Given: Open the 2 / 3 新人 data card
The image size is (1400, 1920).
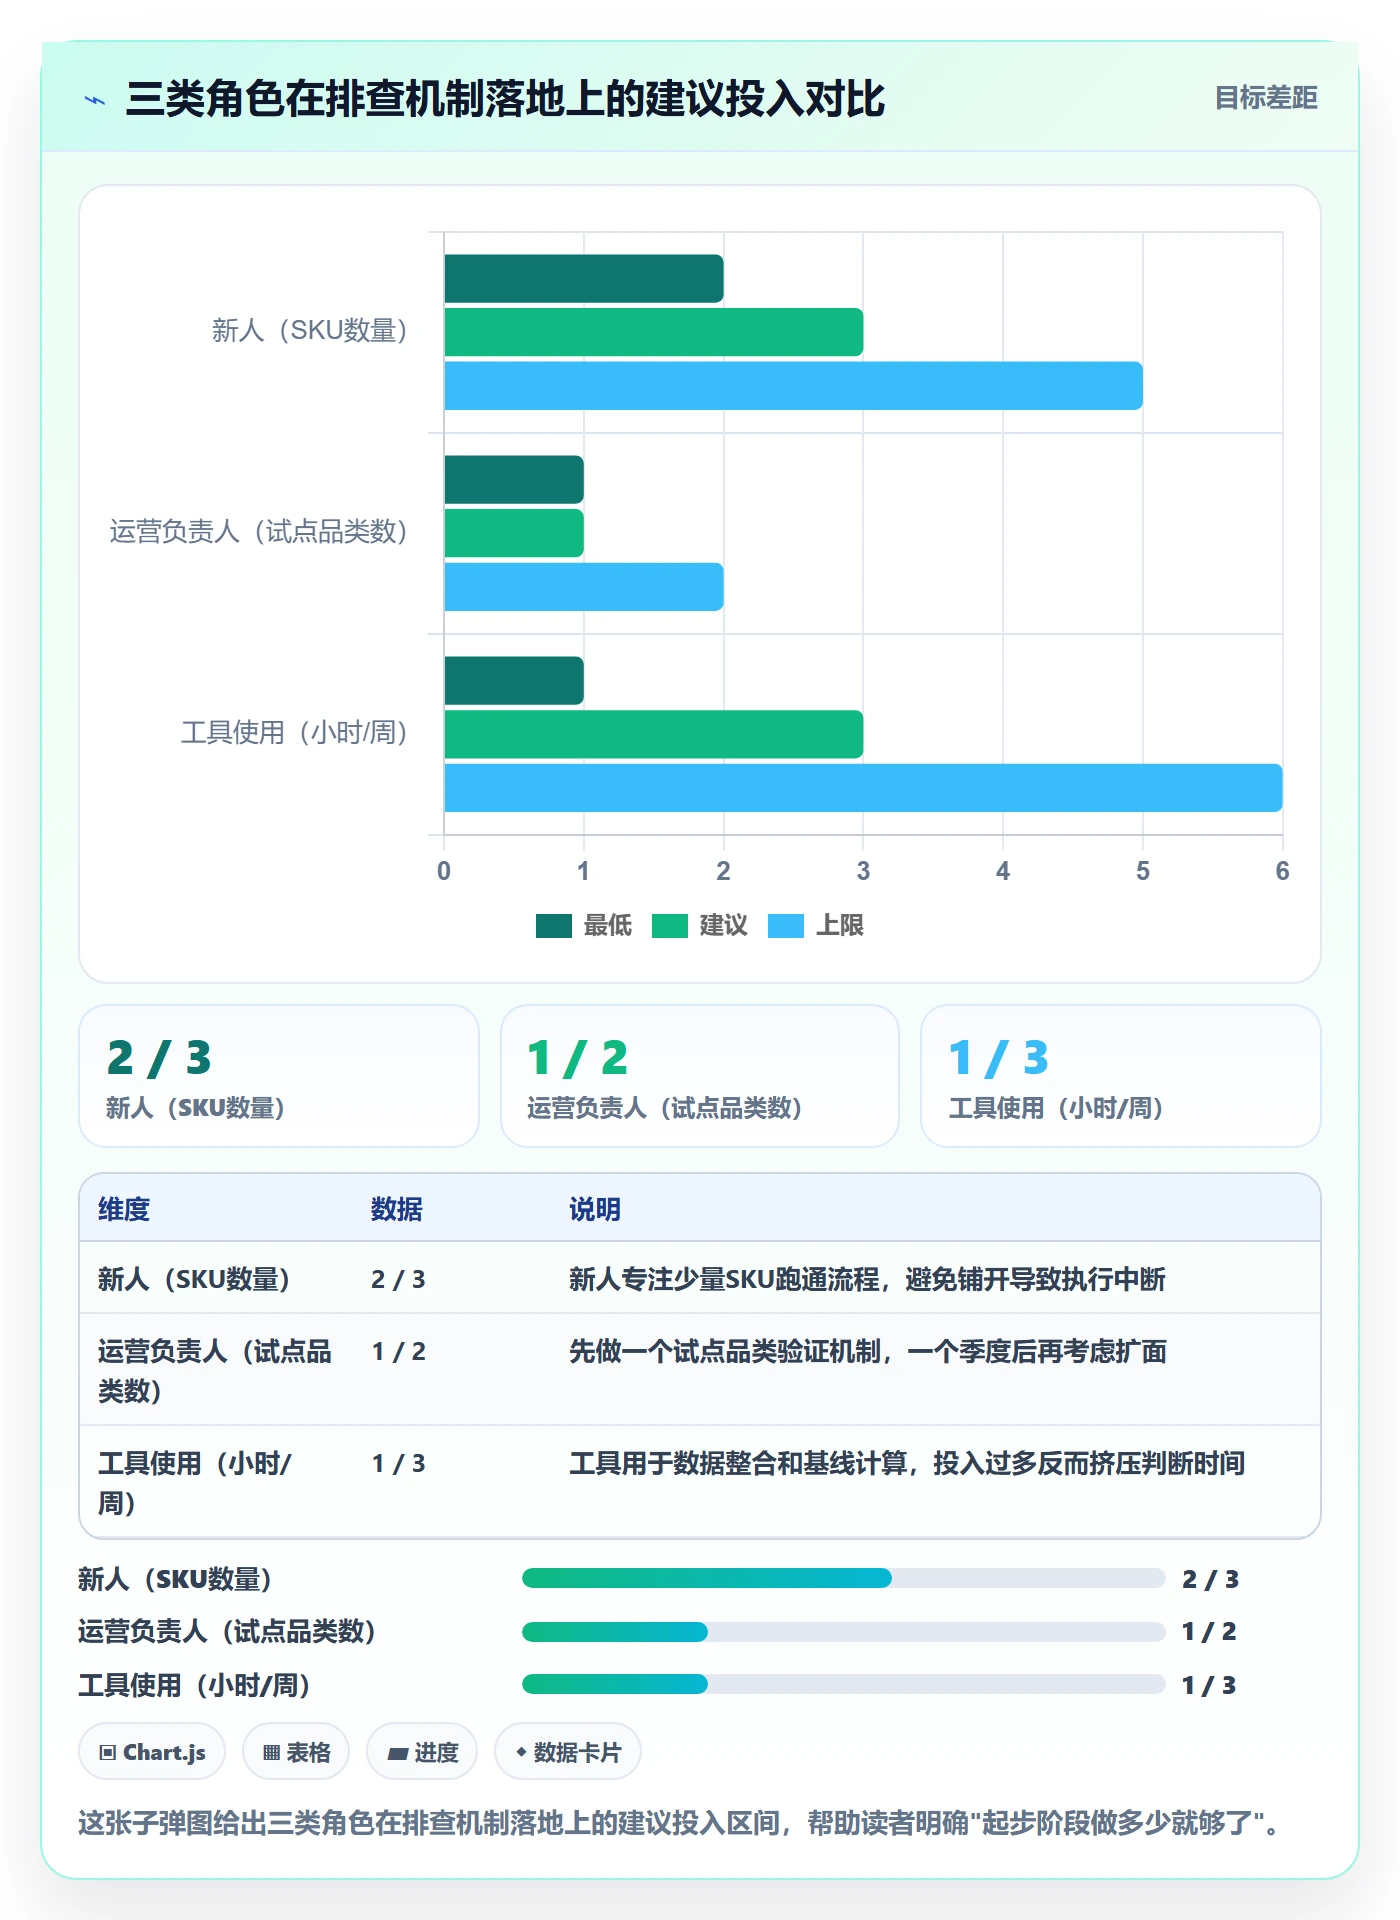Looking at the screenshot, I should [x=279, y=1076].
